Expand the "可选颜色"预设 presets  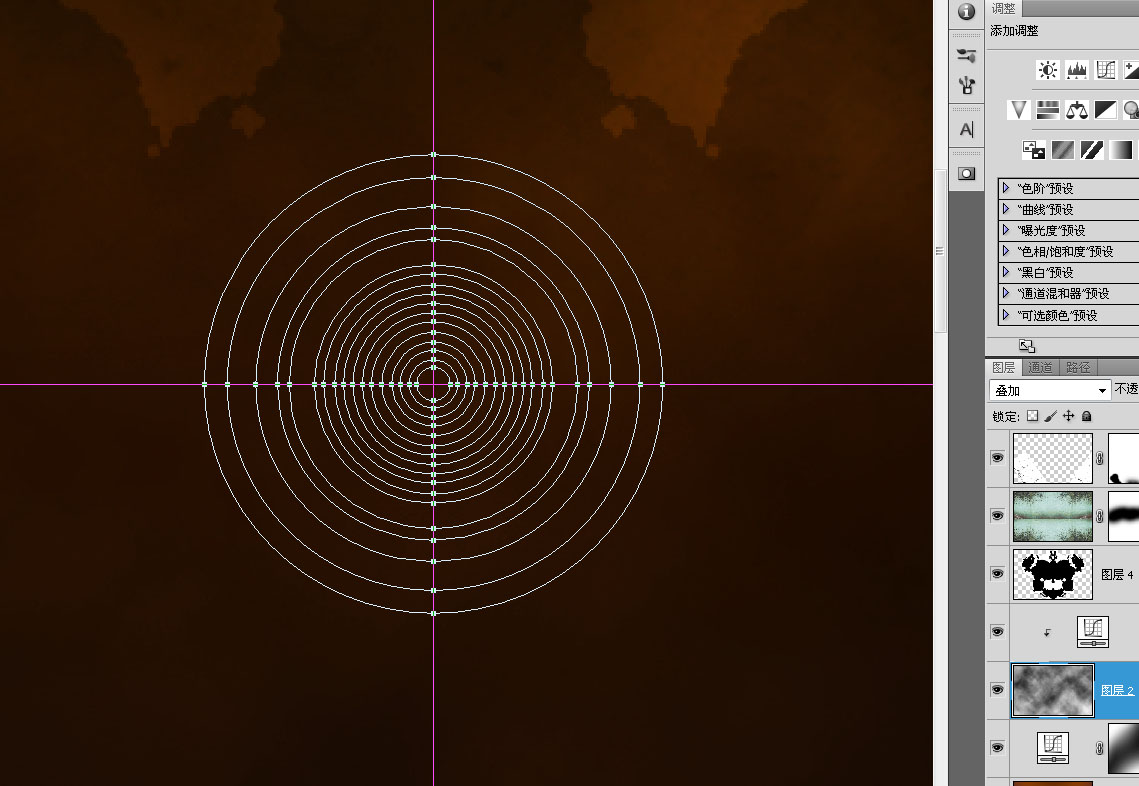[x=1006, y=315]
